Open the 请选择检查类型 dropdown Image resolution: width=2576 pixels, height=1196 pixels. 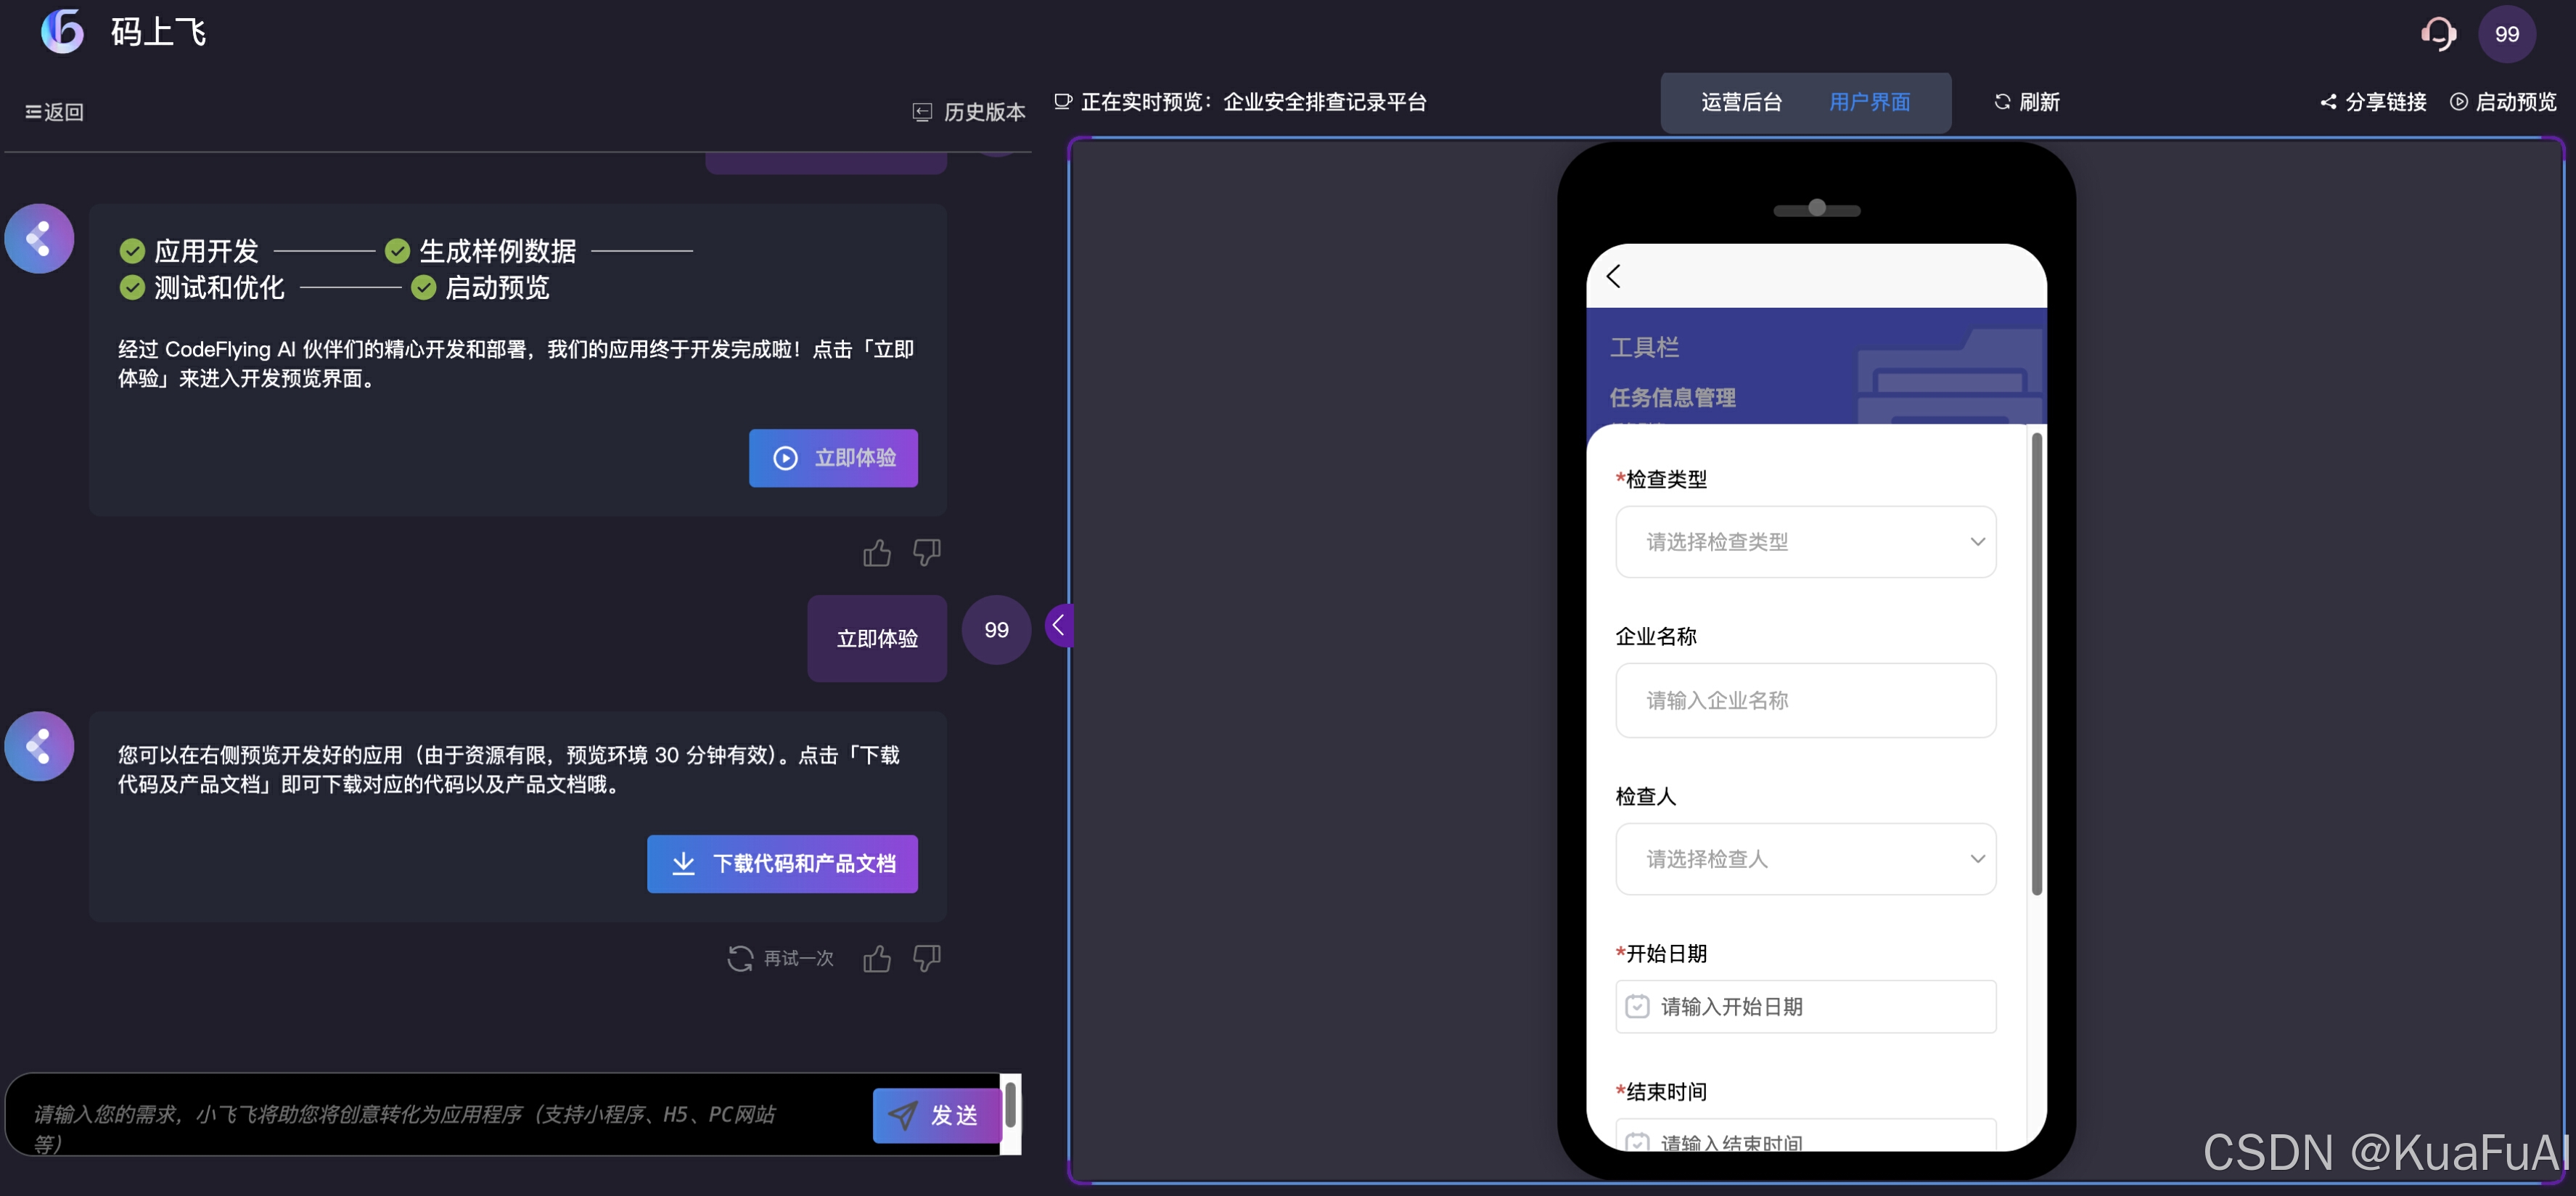(1805, 542)
